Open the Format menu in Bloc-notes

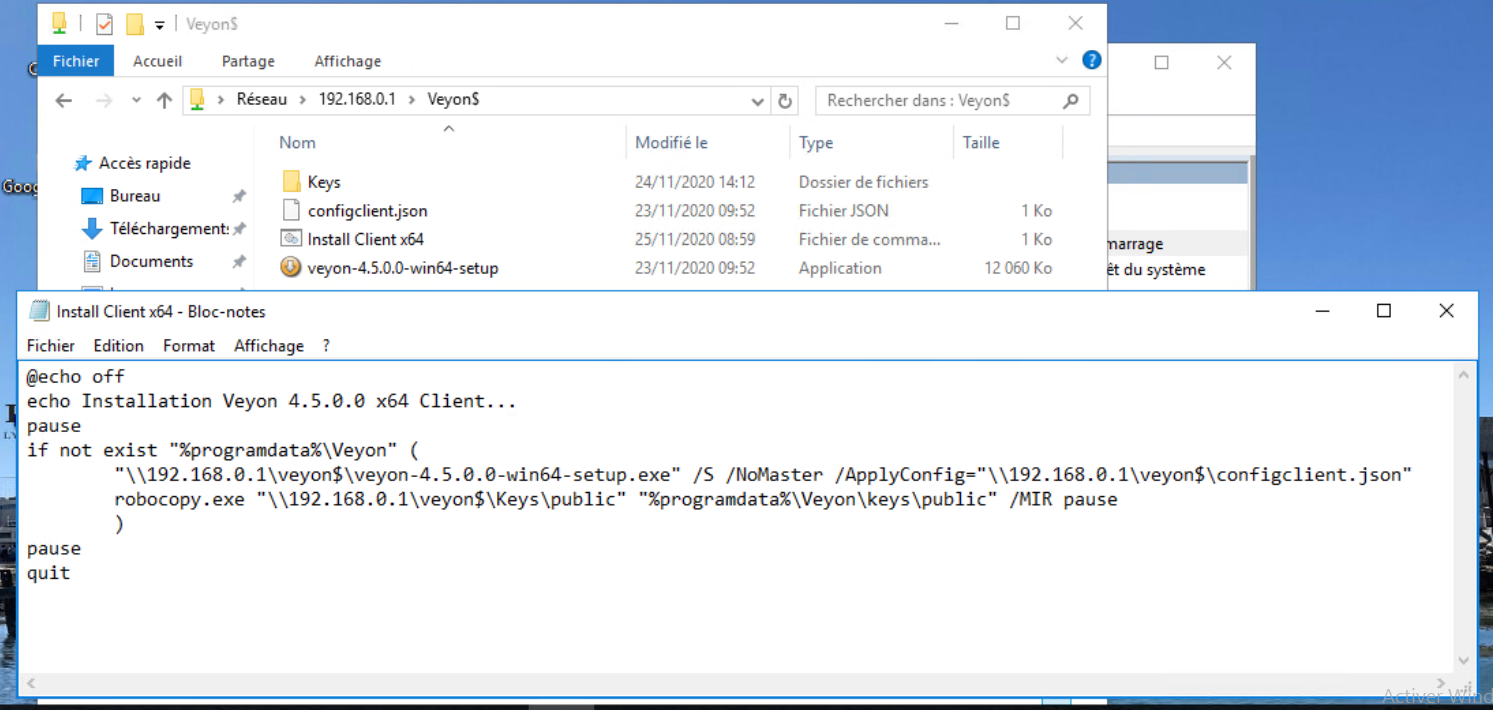[189, 346]
